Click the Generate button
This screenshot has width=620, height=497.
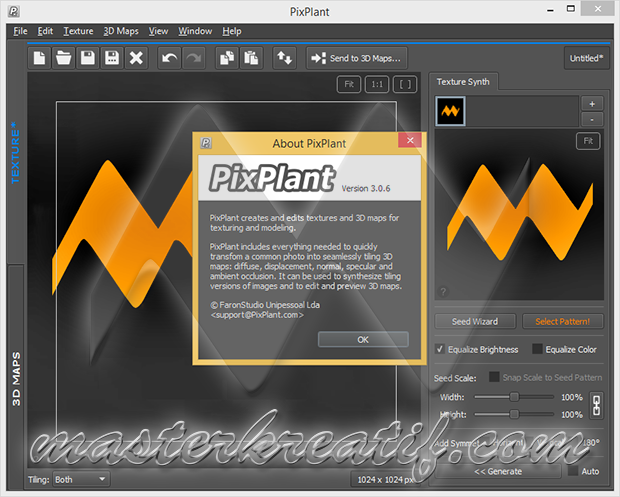coord(498,471)
